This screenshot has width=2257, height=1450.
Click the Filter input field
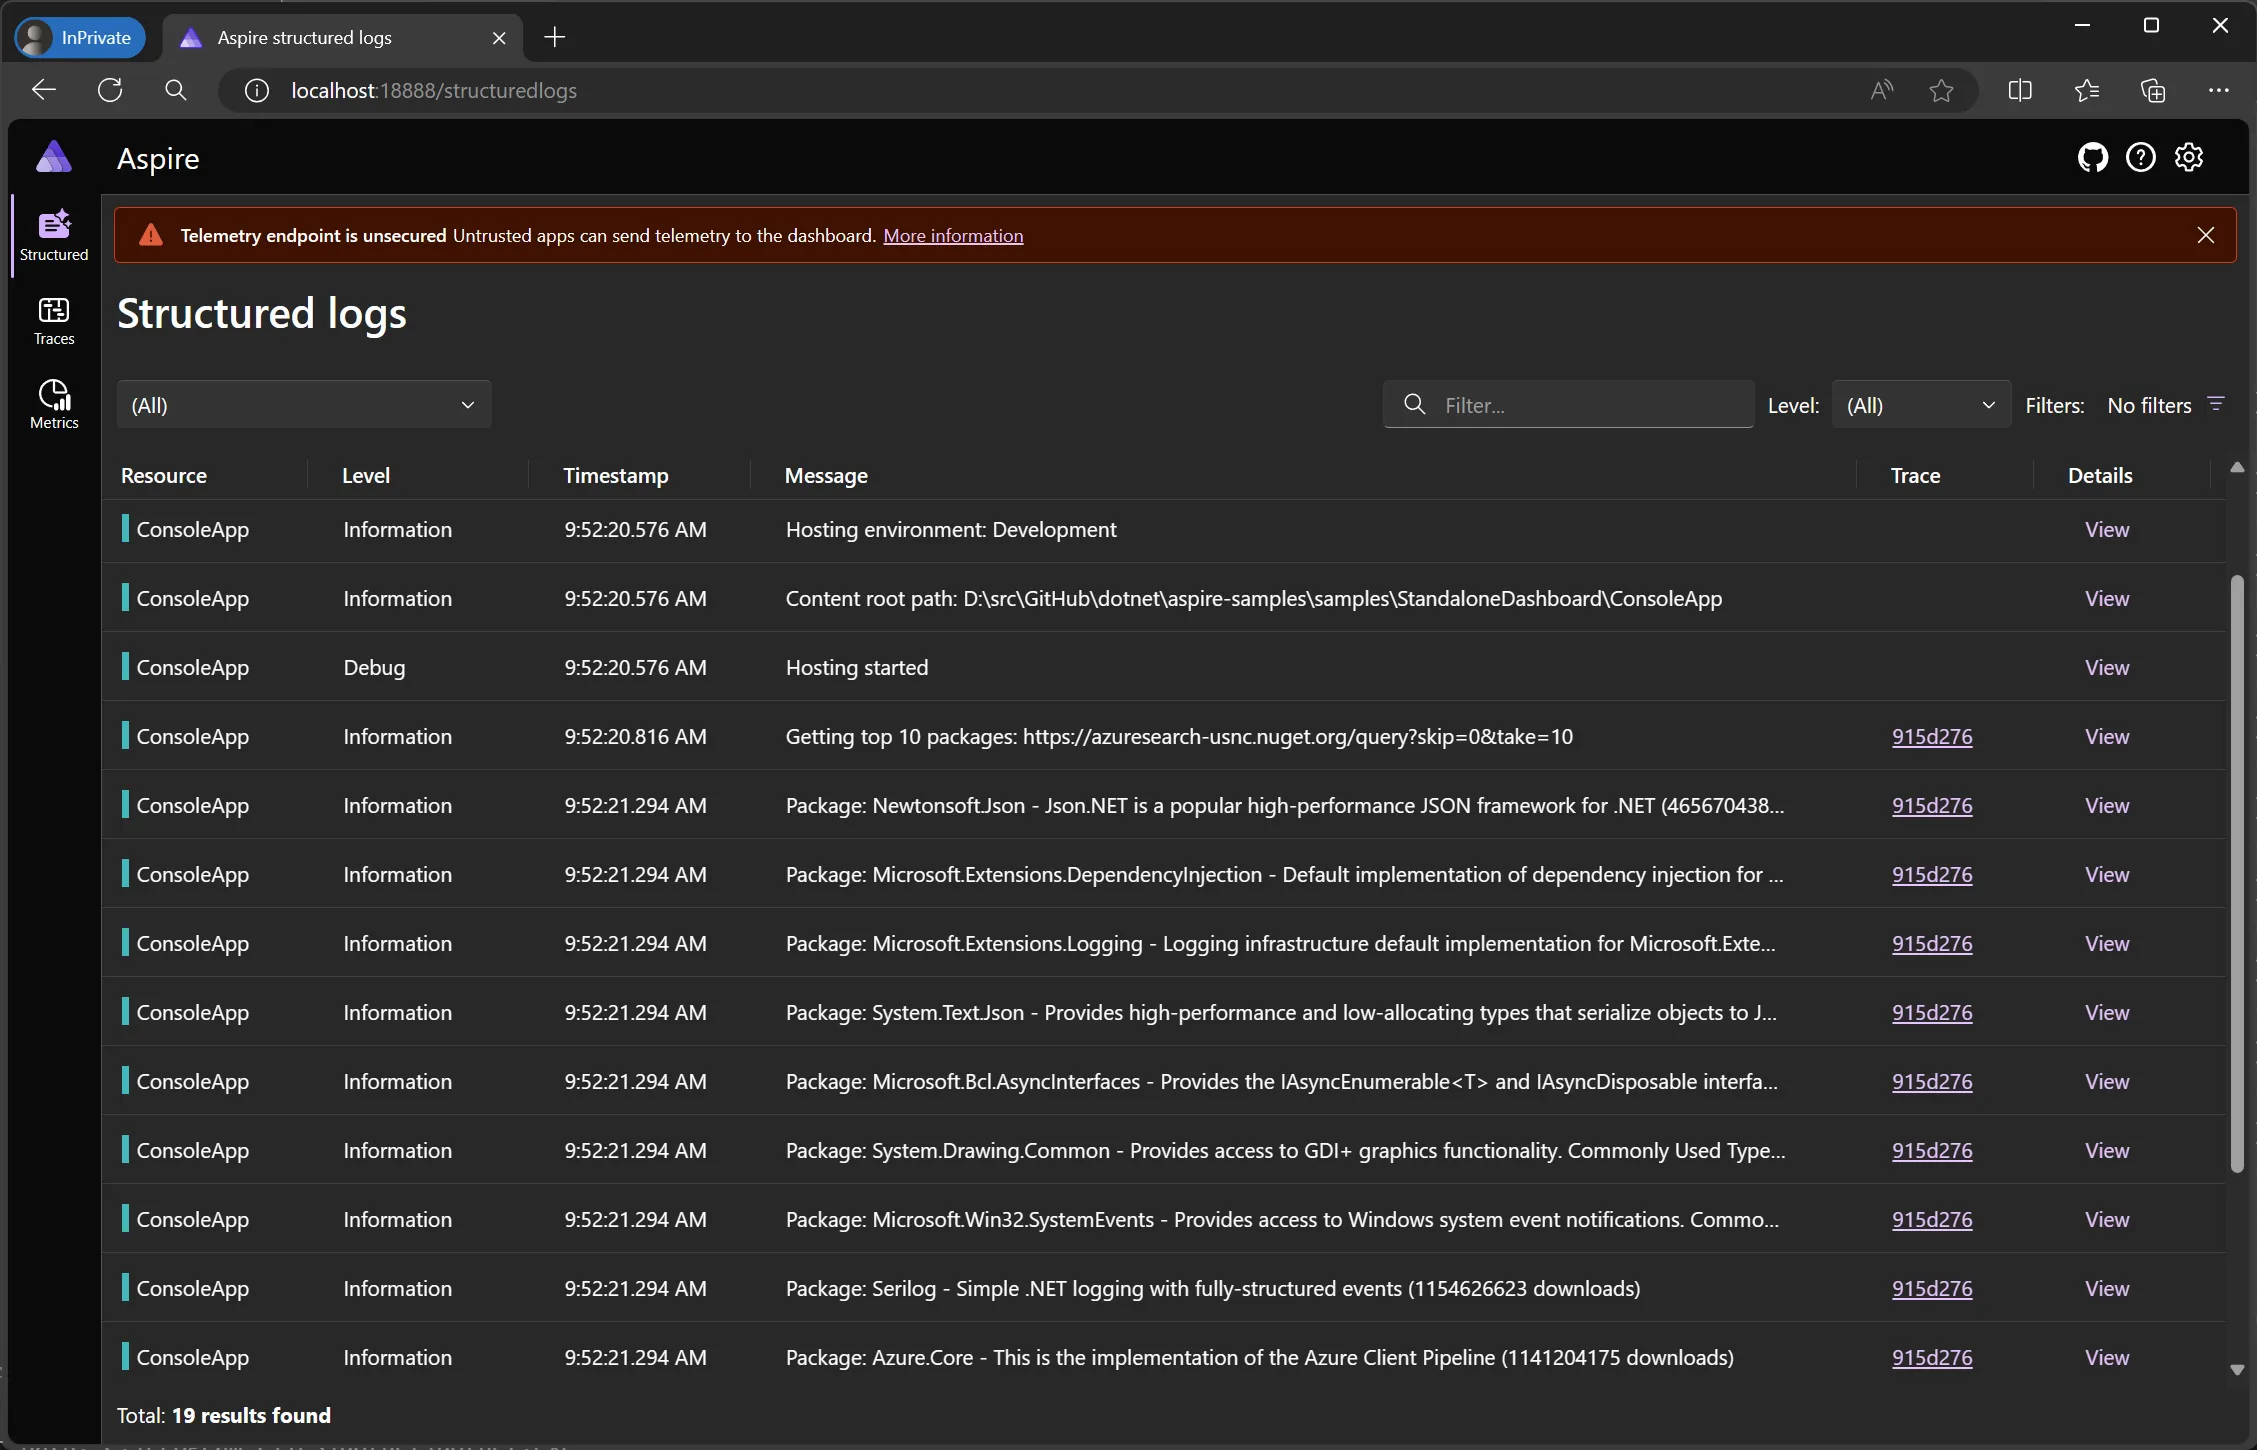[1570, 404]
